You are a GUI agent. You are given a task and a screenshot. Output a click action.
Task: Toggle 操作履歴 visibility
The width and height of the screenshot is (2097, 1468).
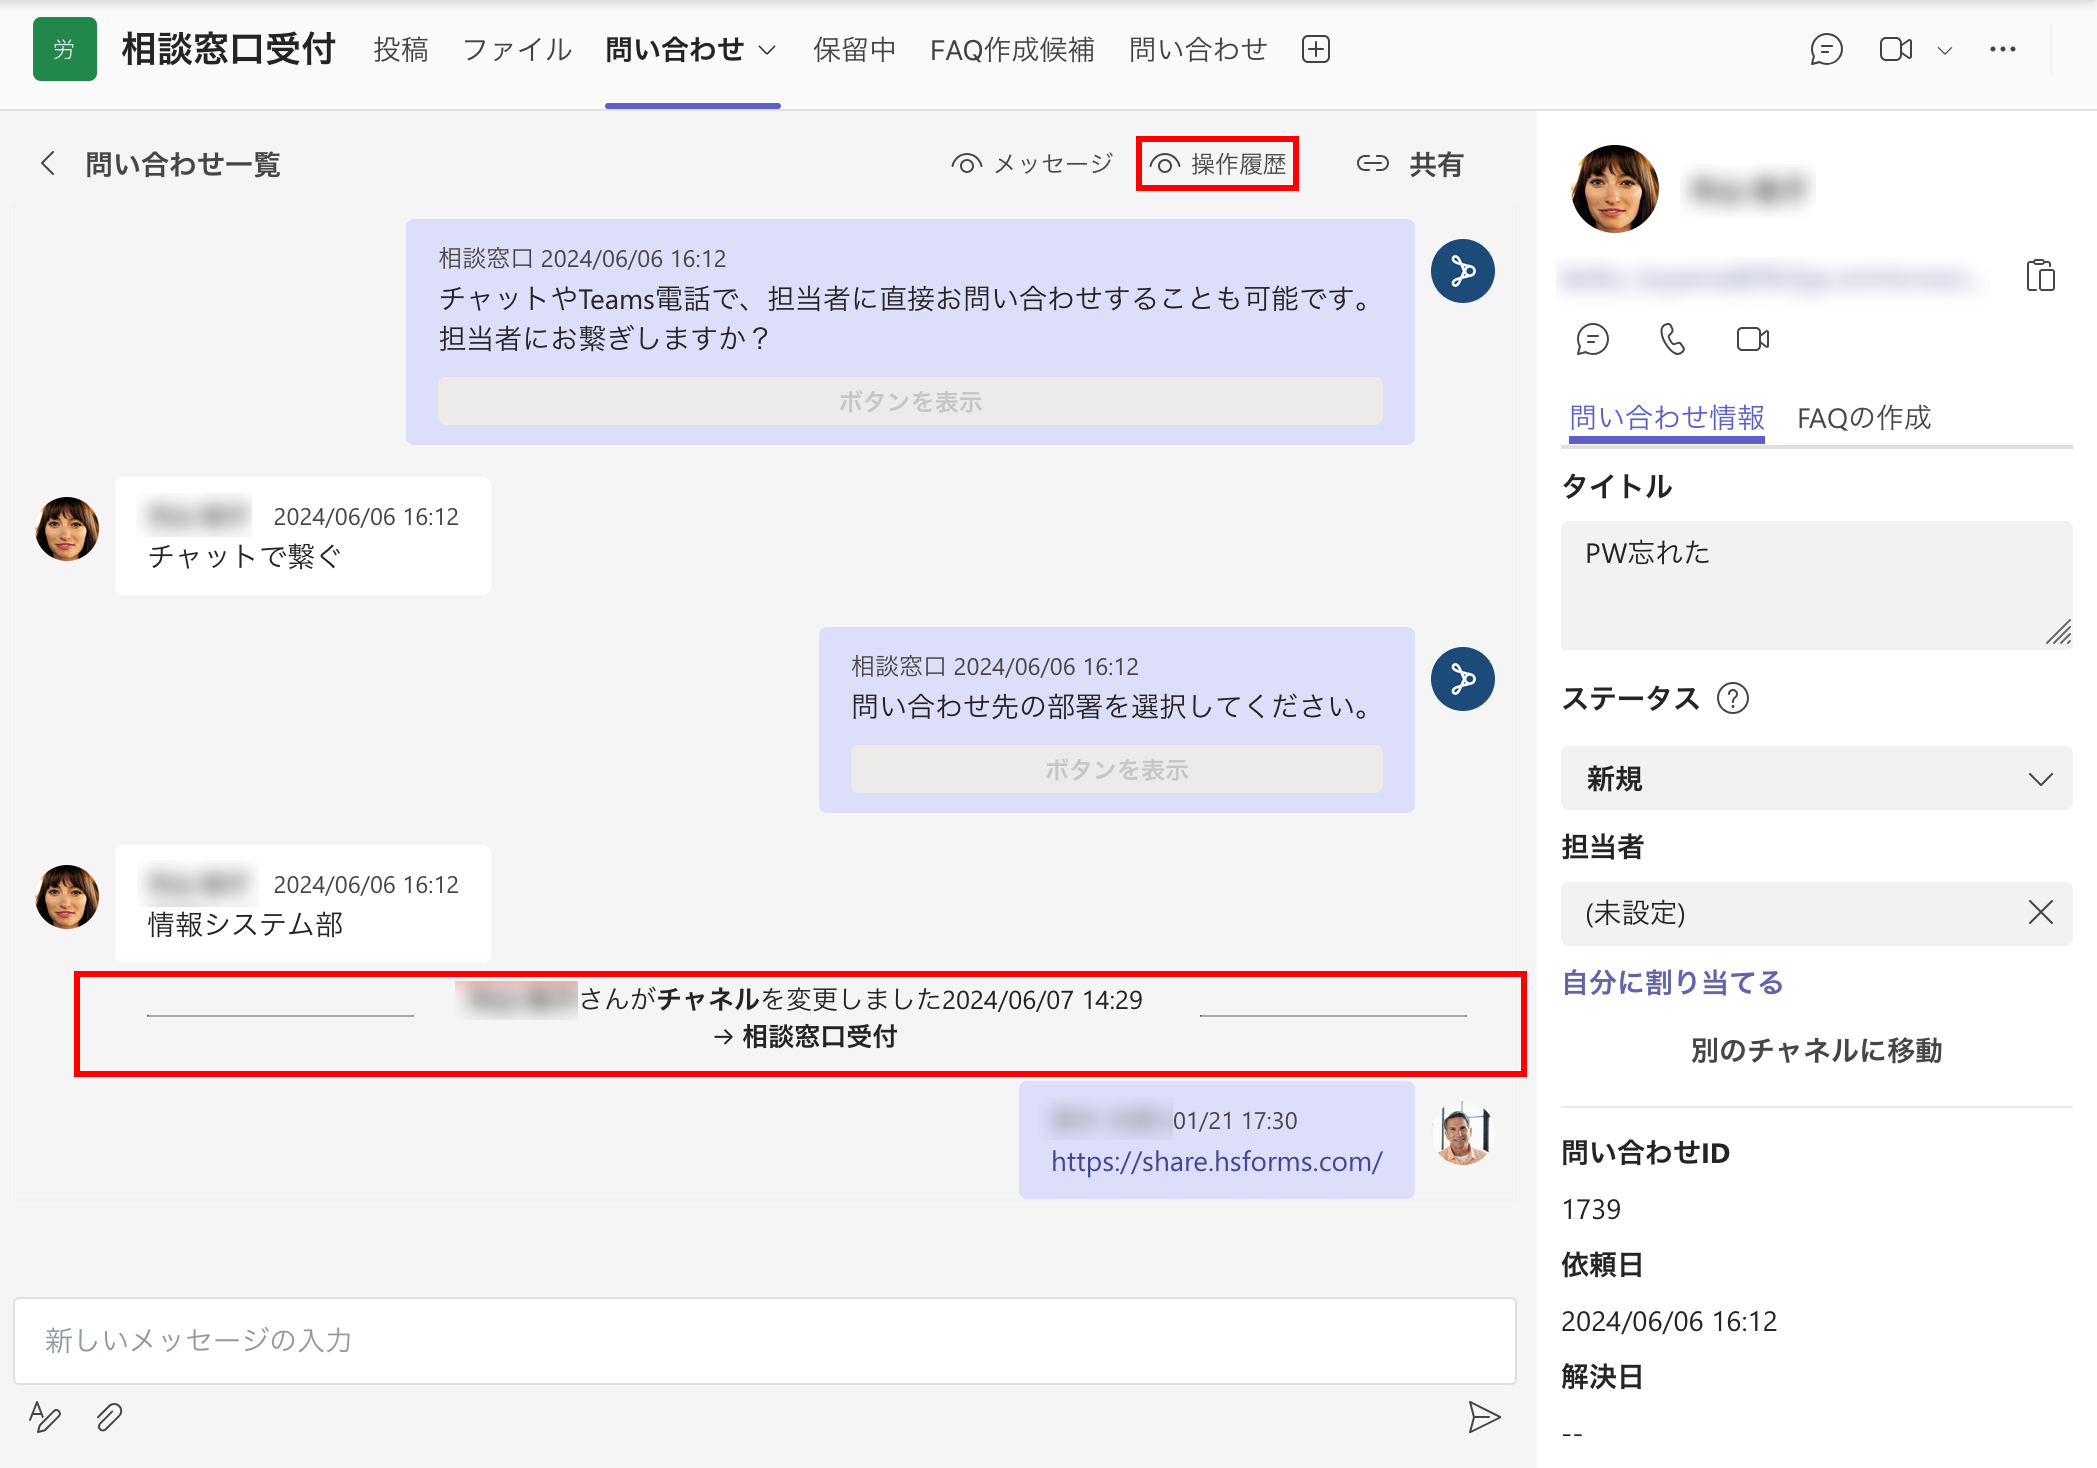click(1217, 164)
